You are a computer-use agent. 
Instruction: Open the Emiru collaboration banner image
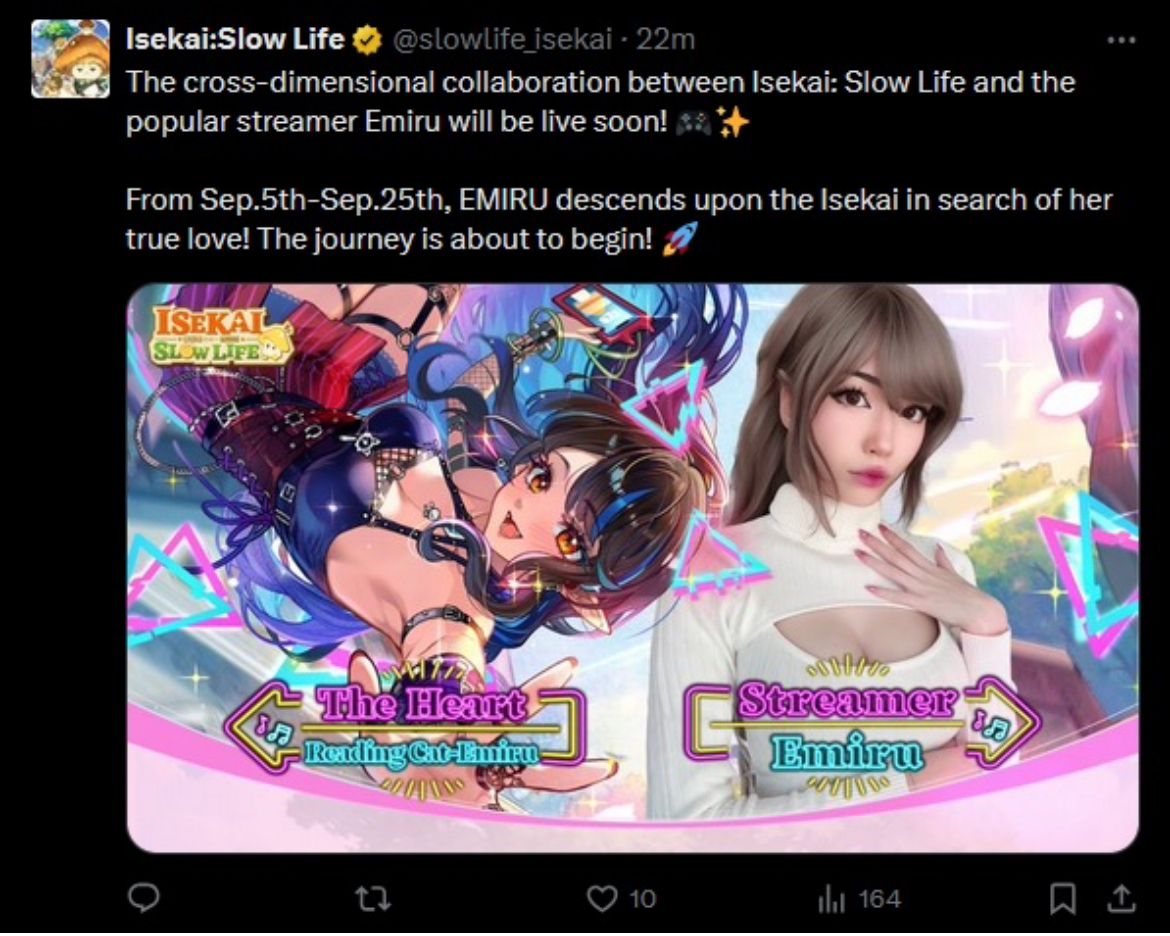pyautogui.click(x=633, y=568)
